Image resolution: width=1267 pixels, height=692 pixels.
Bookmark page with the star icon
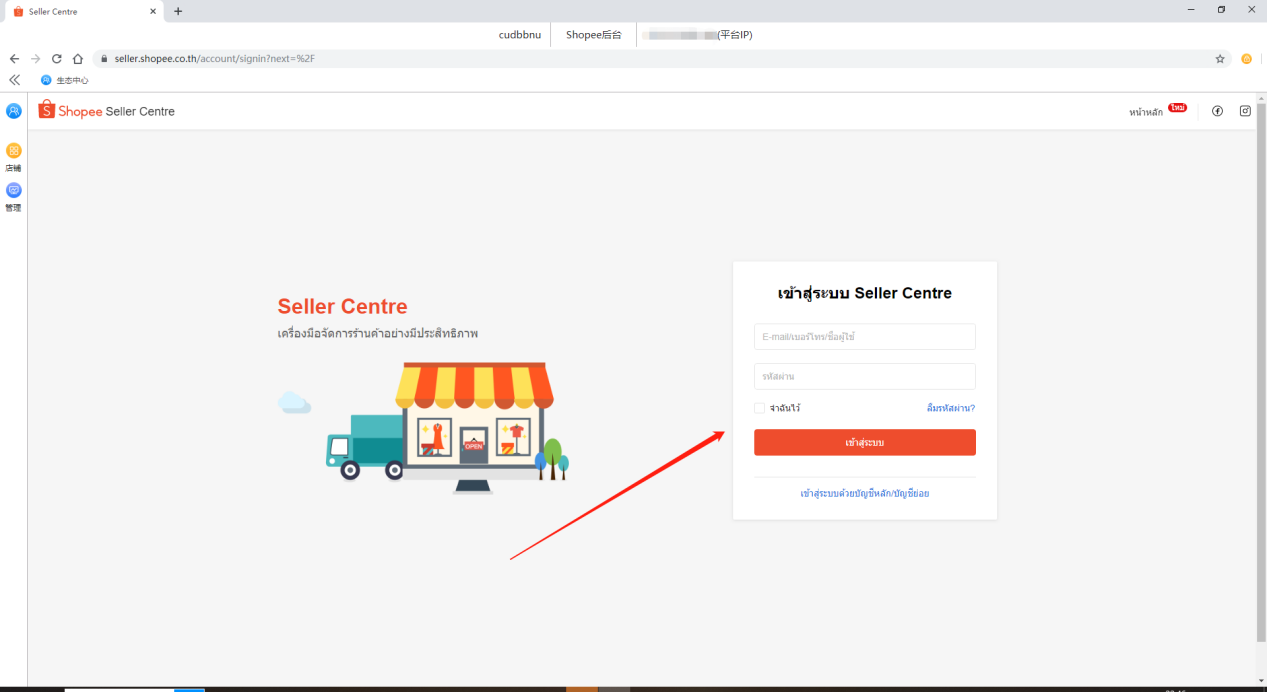click(1220, 59)
